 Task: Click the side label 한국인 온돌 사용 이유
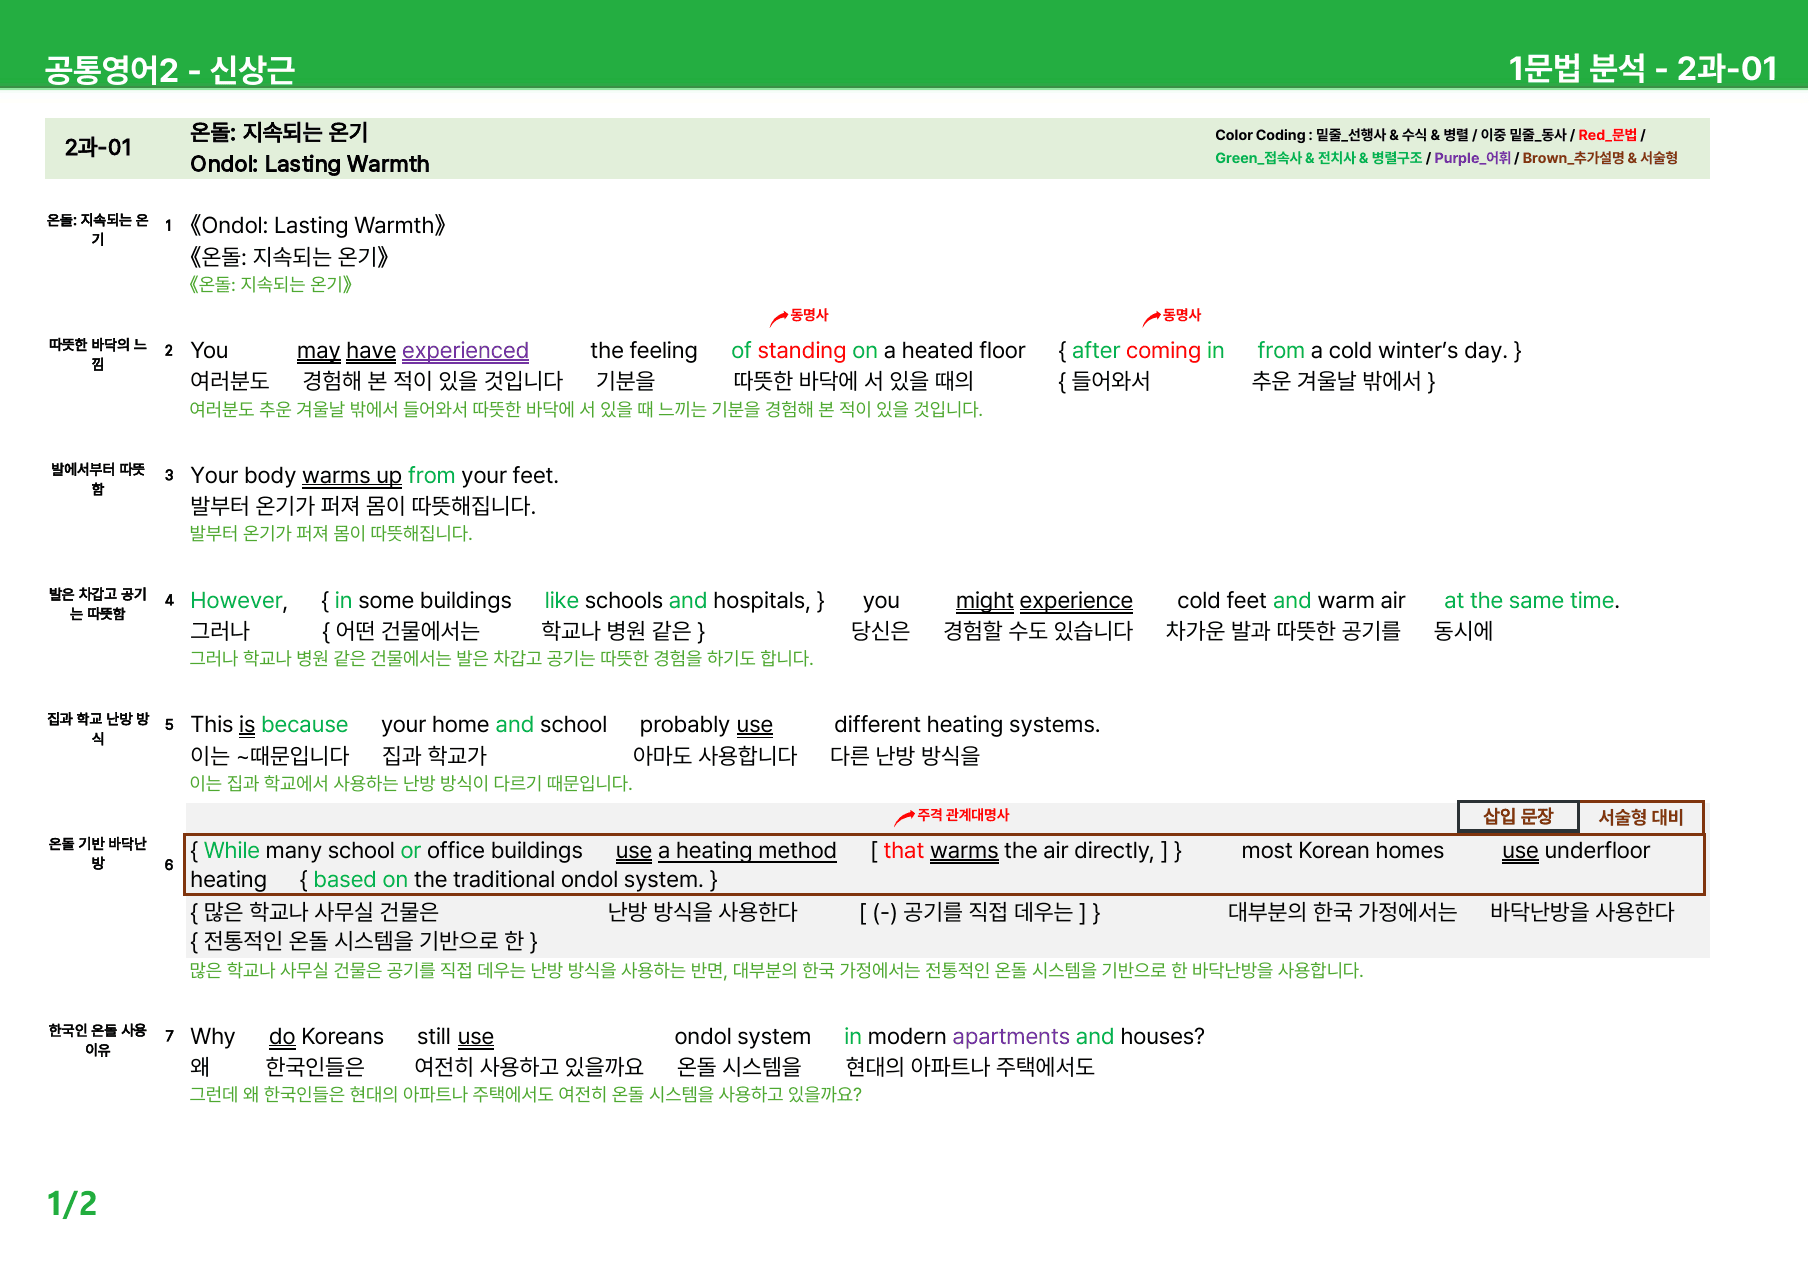(98, 1040)
